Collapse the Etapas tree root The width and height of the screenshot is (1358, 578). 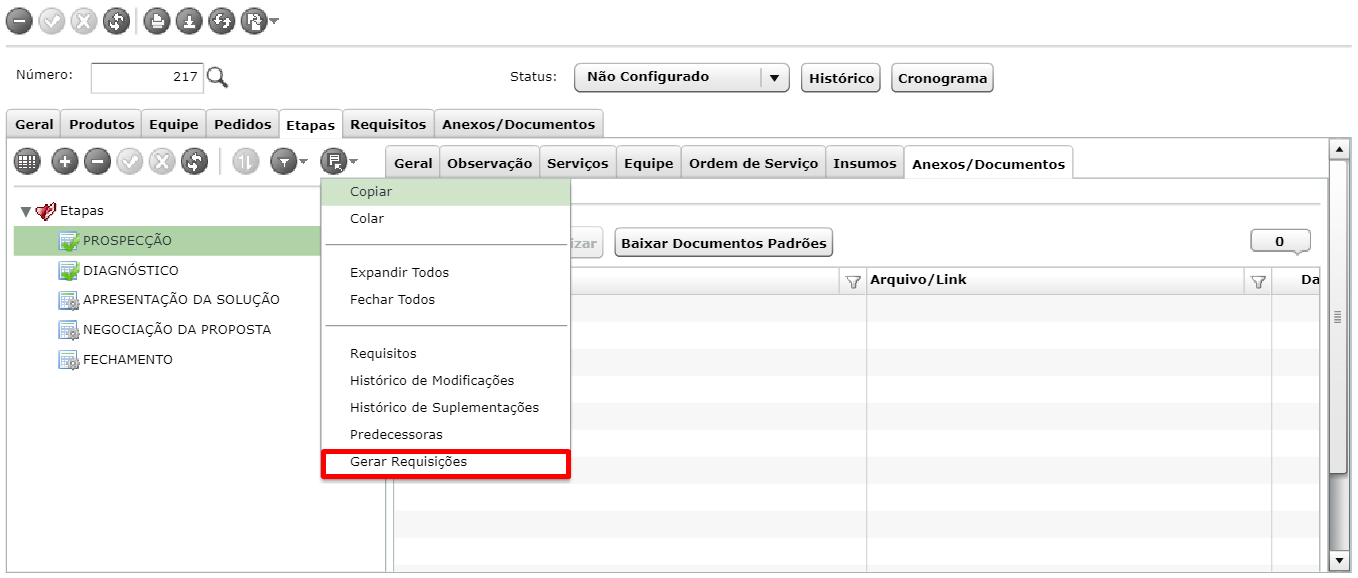click(26, 212)
